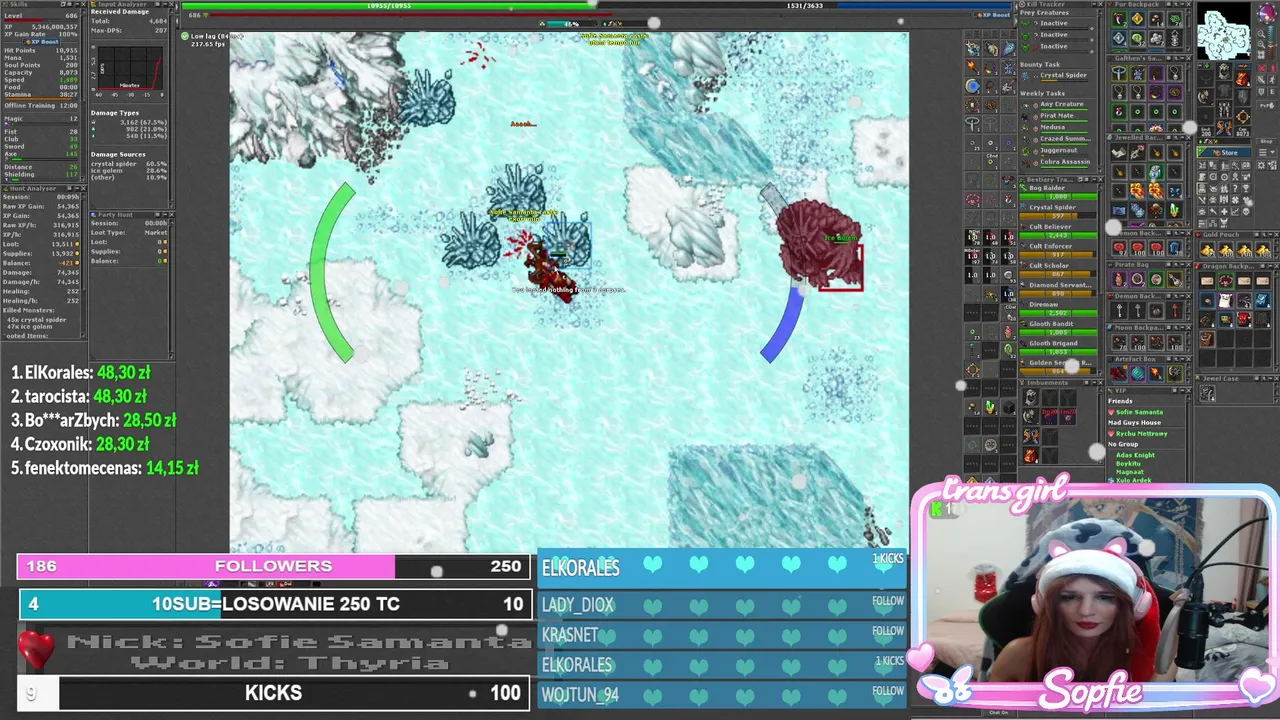The height and width of the screenshot is (720, 1280).
Task: Collapse the Kill Tracker panel
Action: (1094, 4)
